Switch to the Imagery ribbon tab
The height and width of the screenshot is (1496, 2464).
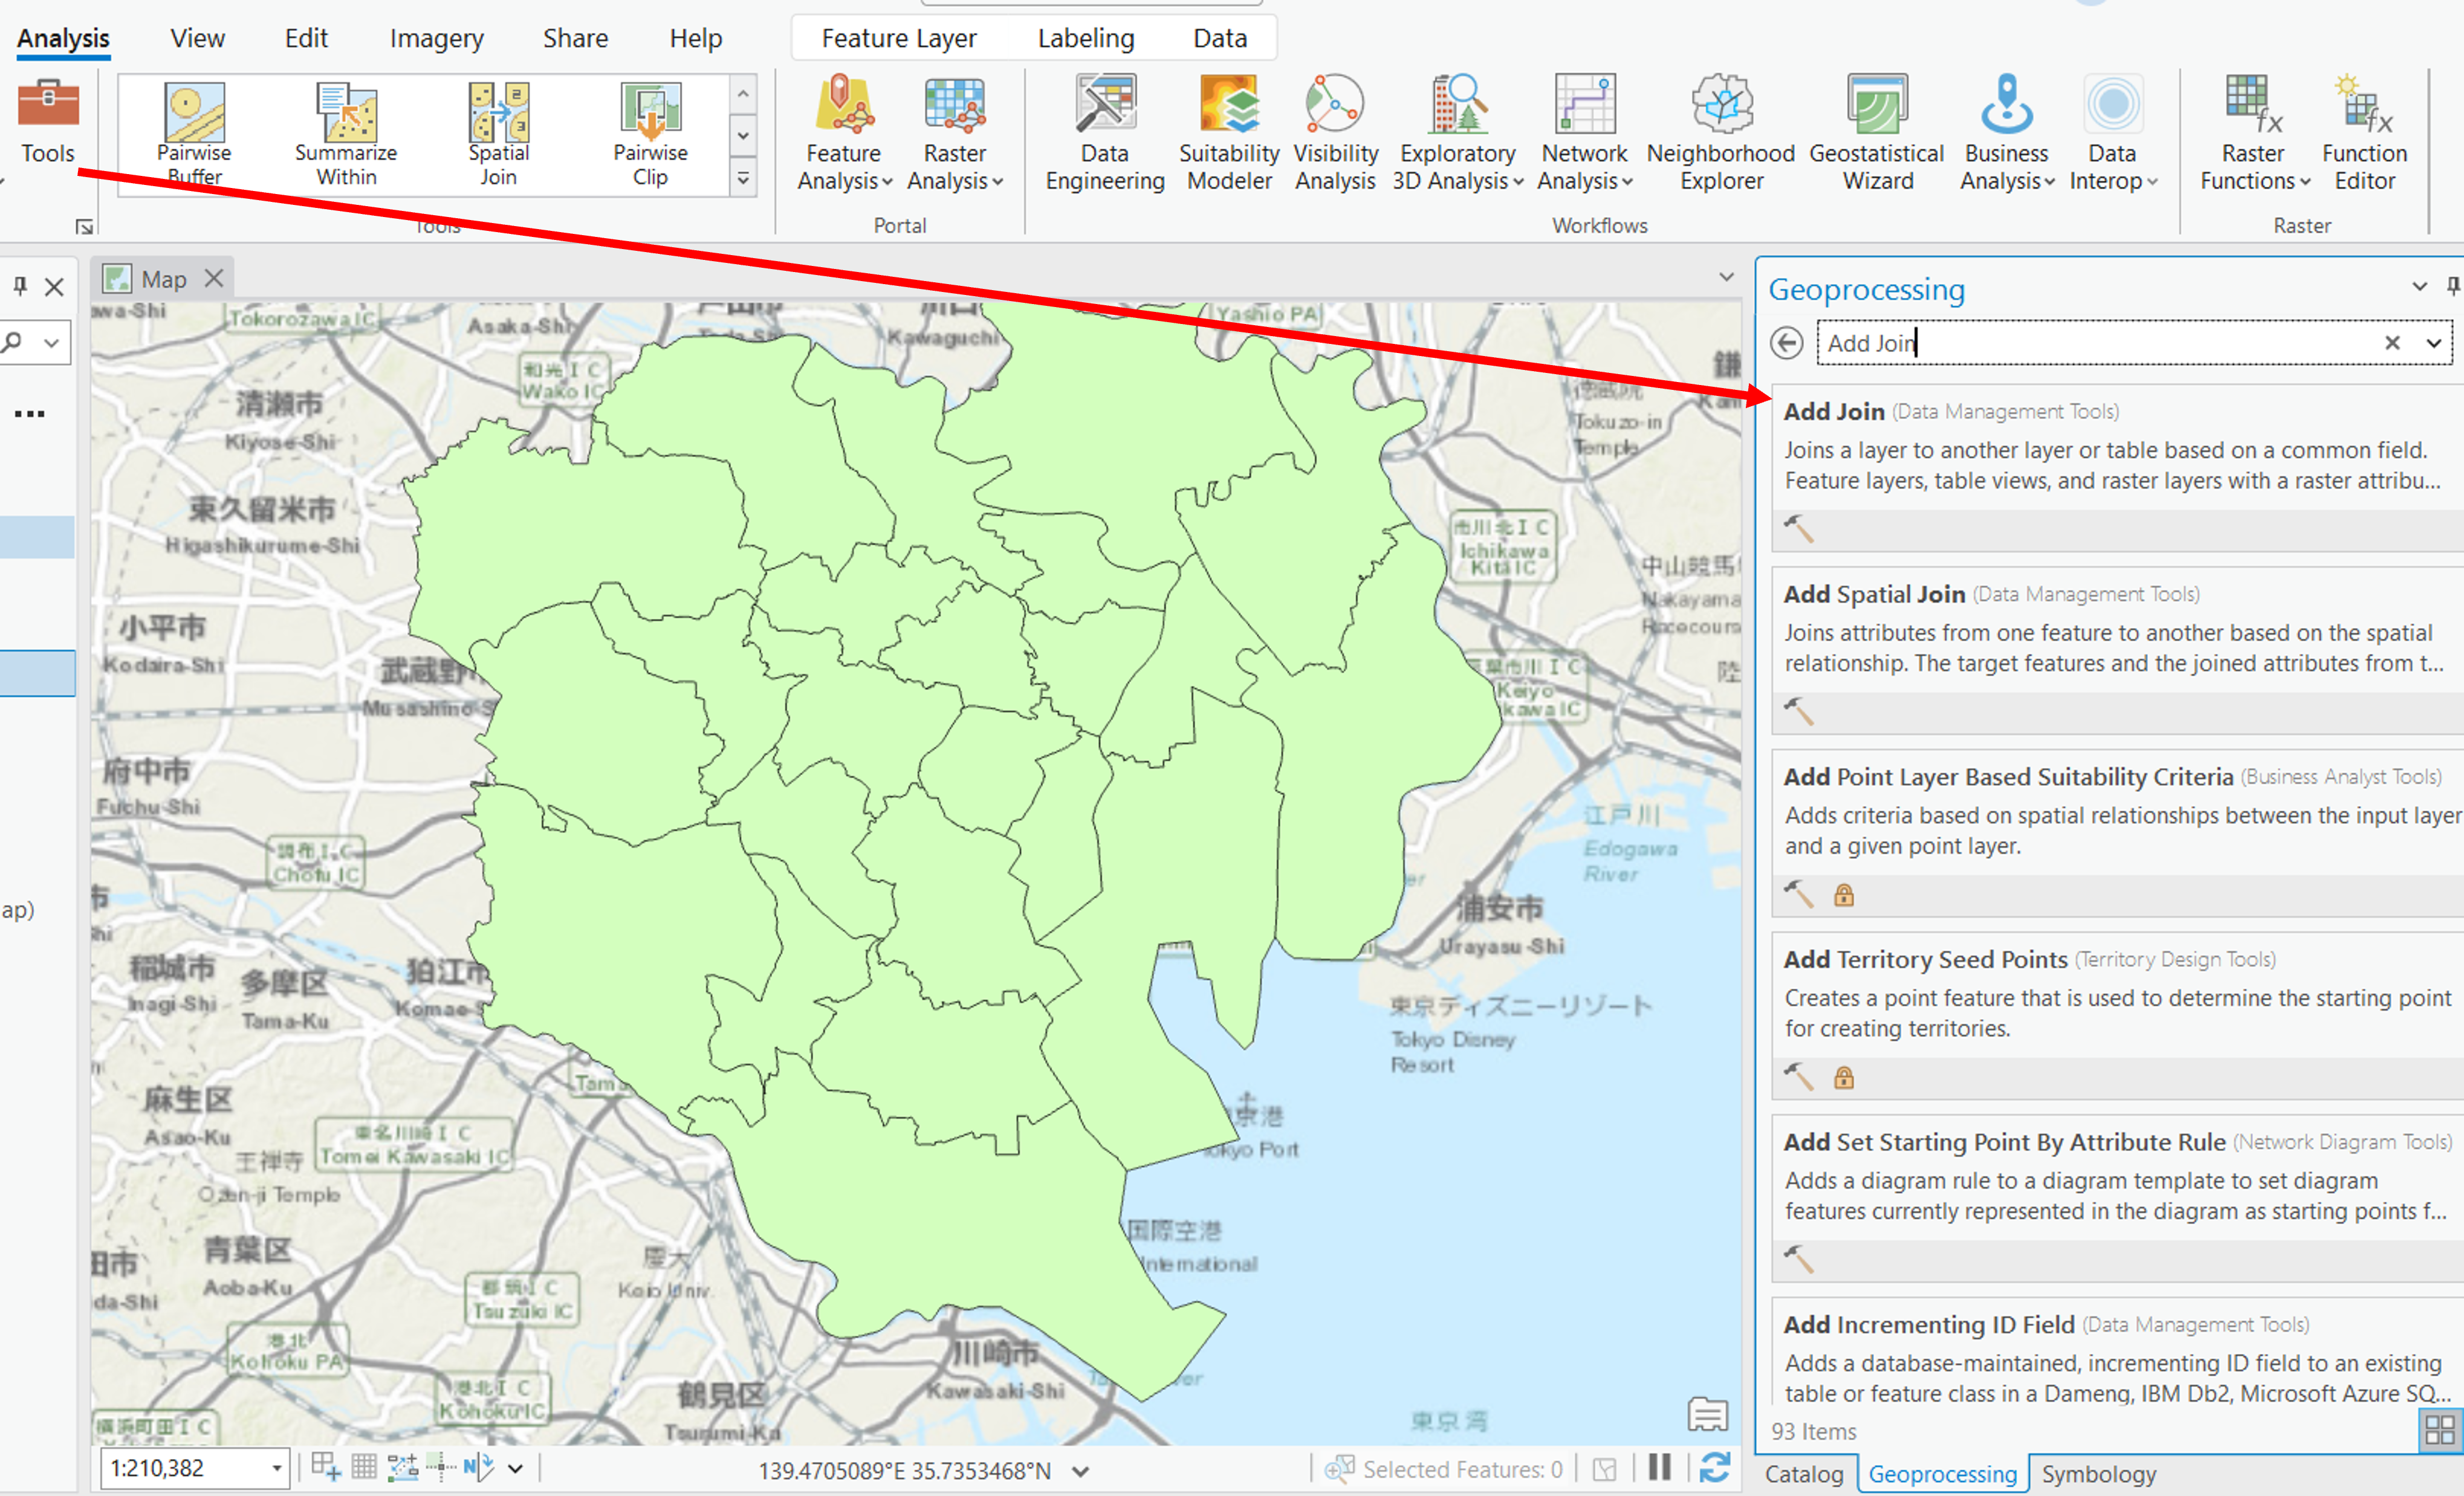point(436,38)
